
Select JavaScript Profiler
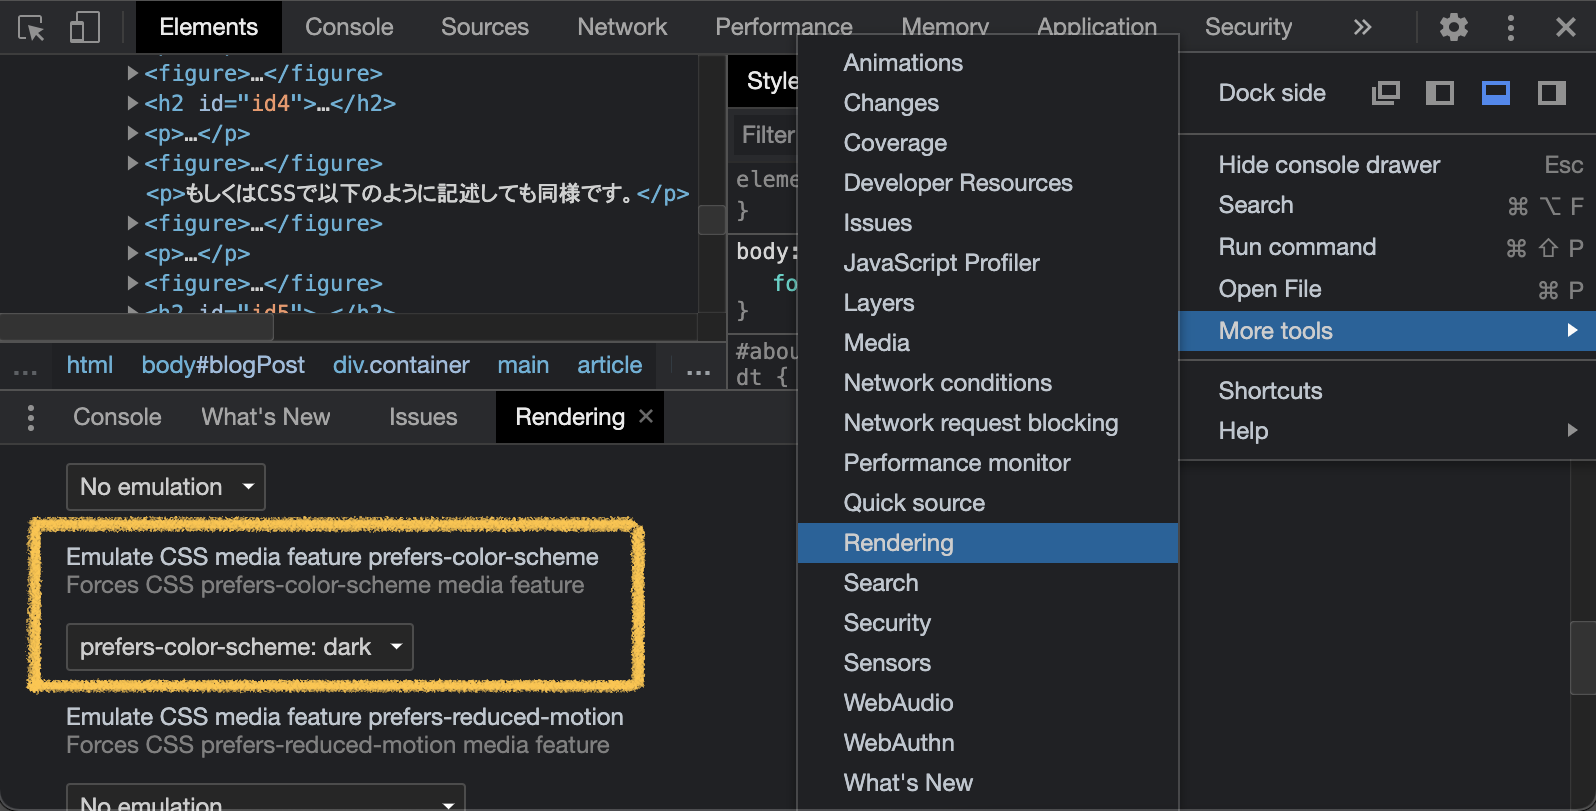988,263
